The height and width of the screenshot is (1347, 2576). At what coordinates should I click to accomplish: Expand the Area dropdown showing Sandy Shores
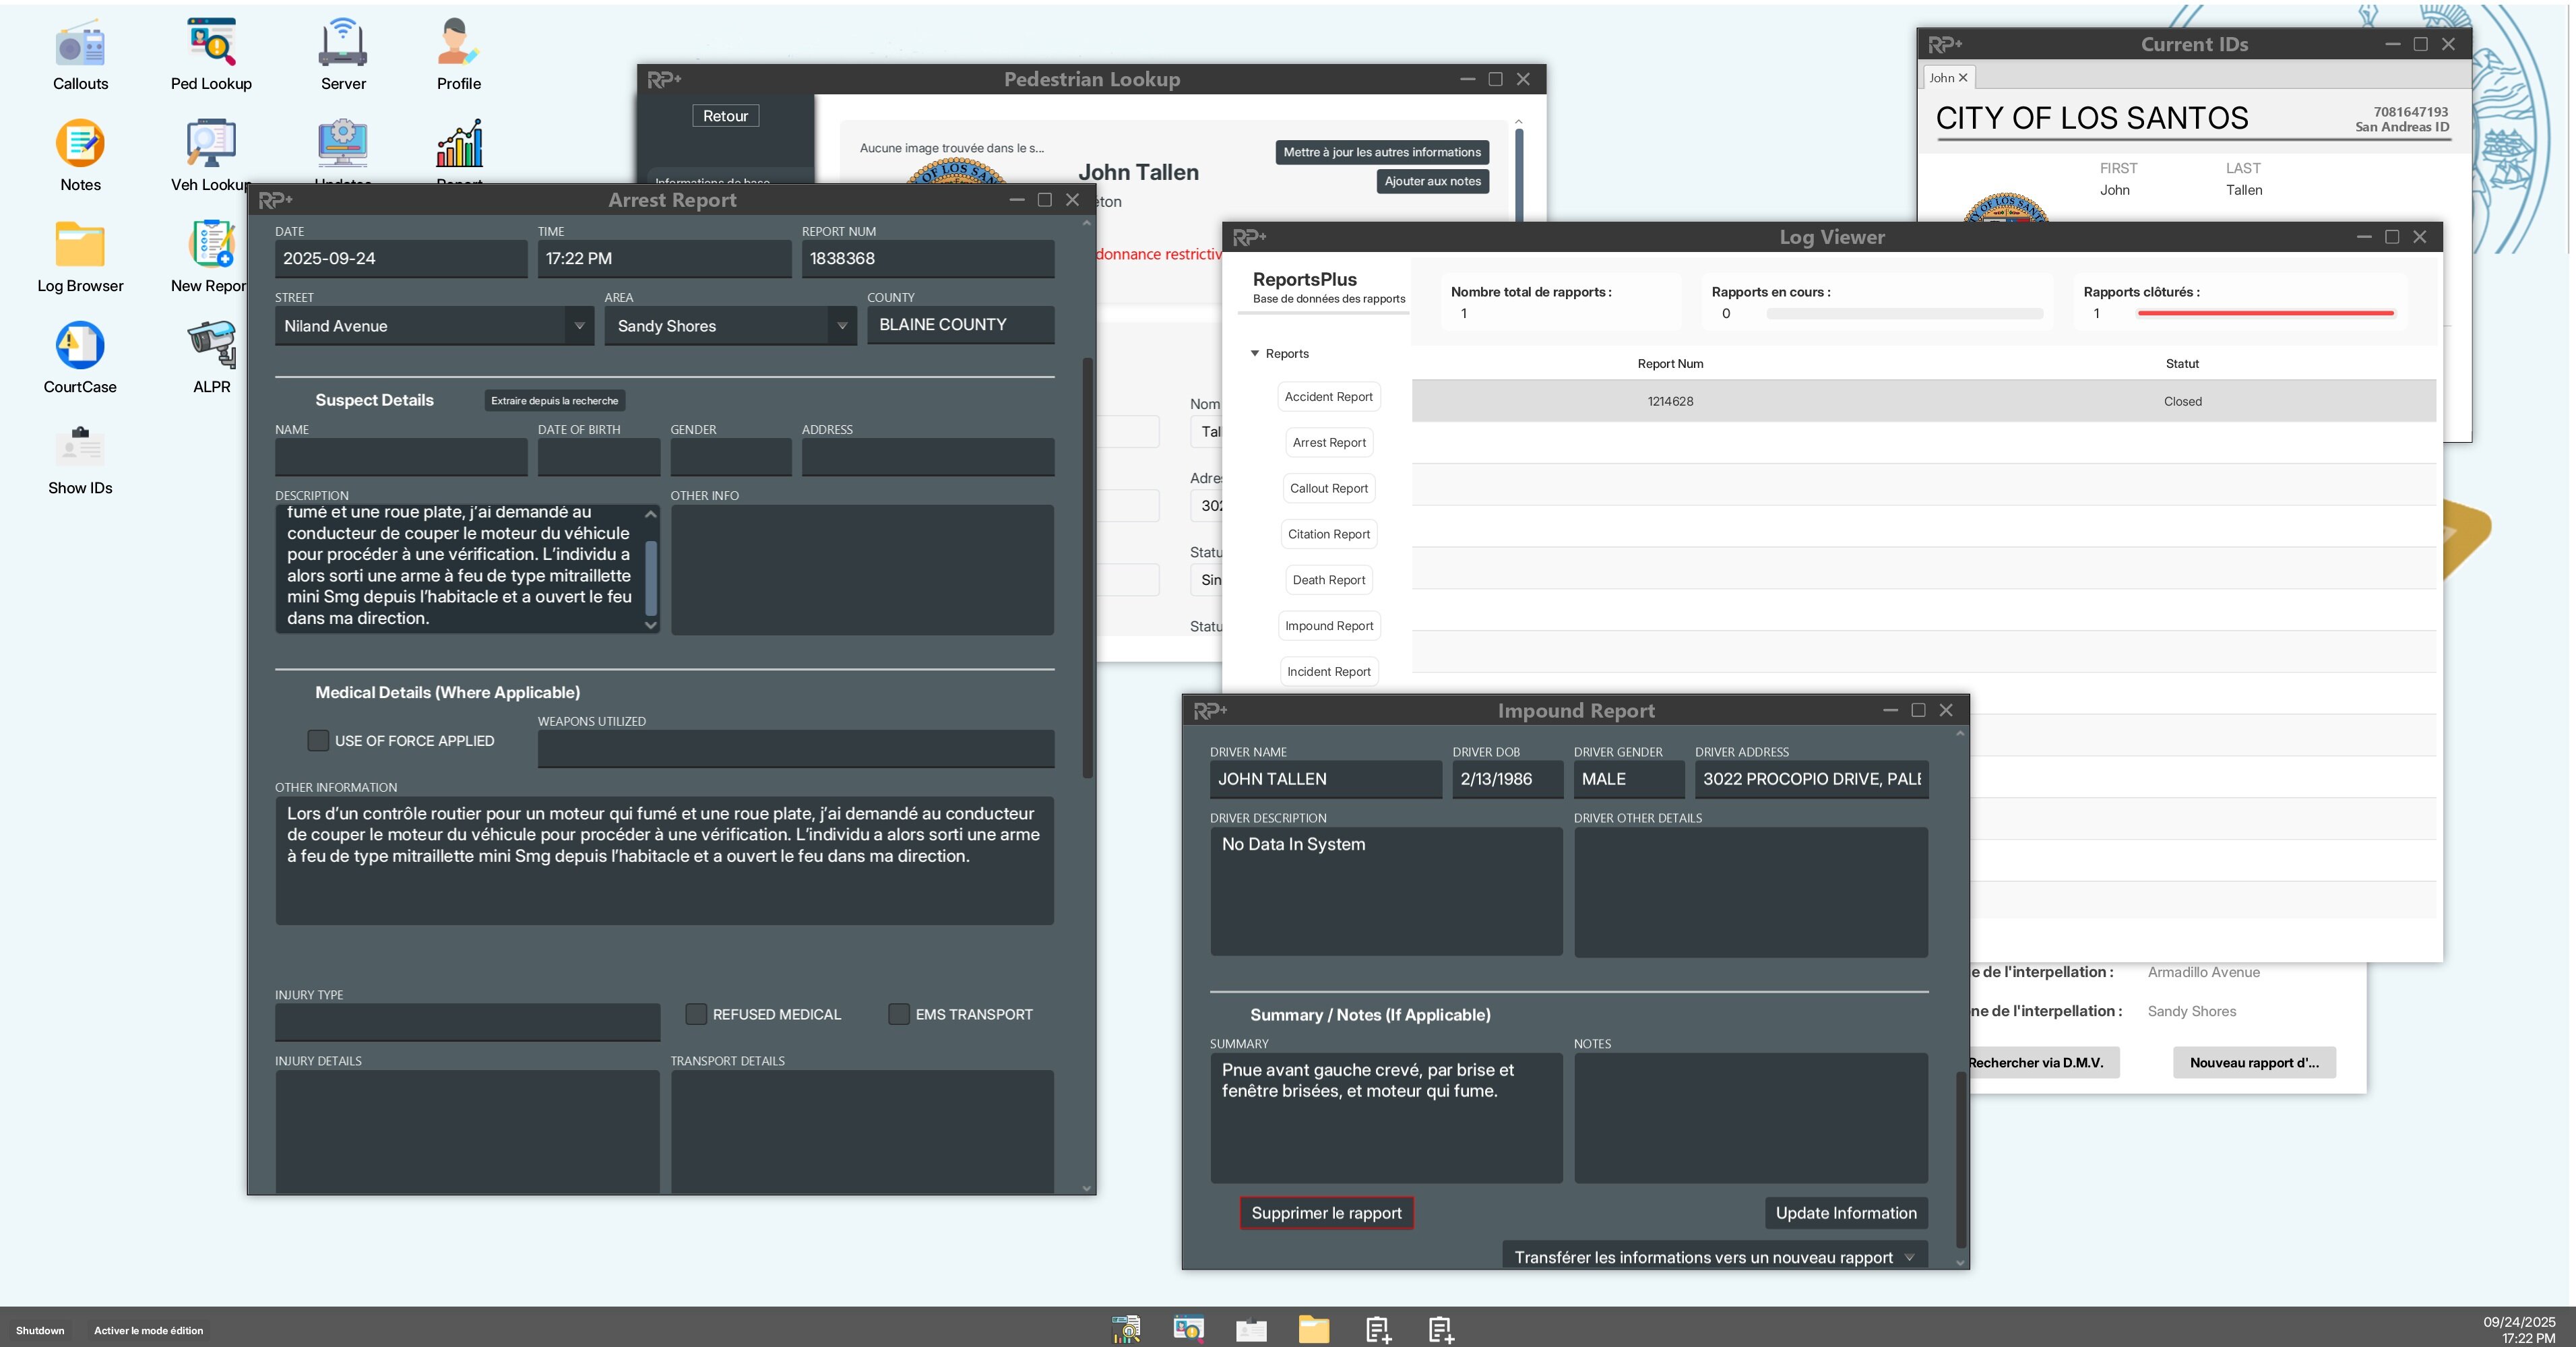click(x=842, y=326)
